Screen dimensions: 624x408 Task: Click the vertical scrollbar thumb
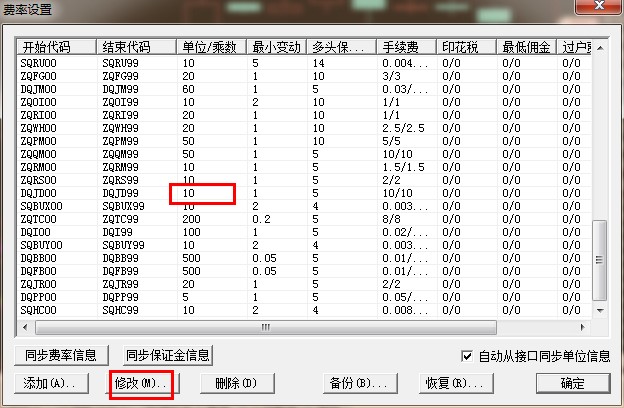click(599, 260)
